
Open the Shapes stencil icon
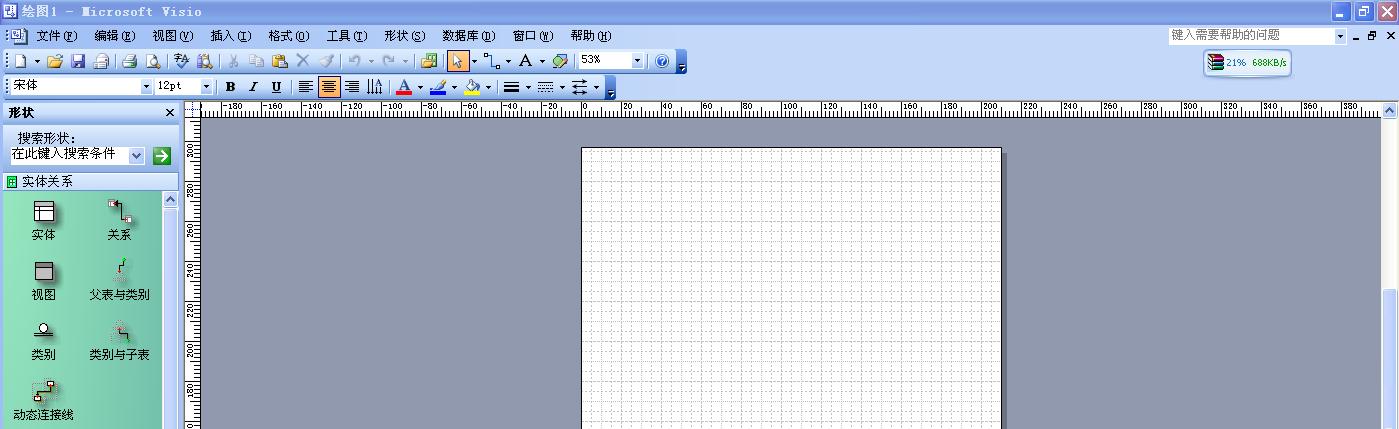(429, 61)
